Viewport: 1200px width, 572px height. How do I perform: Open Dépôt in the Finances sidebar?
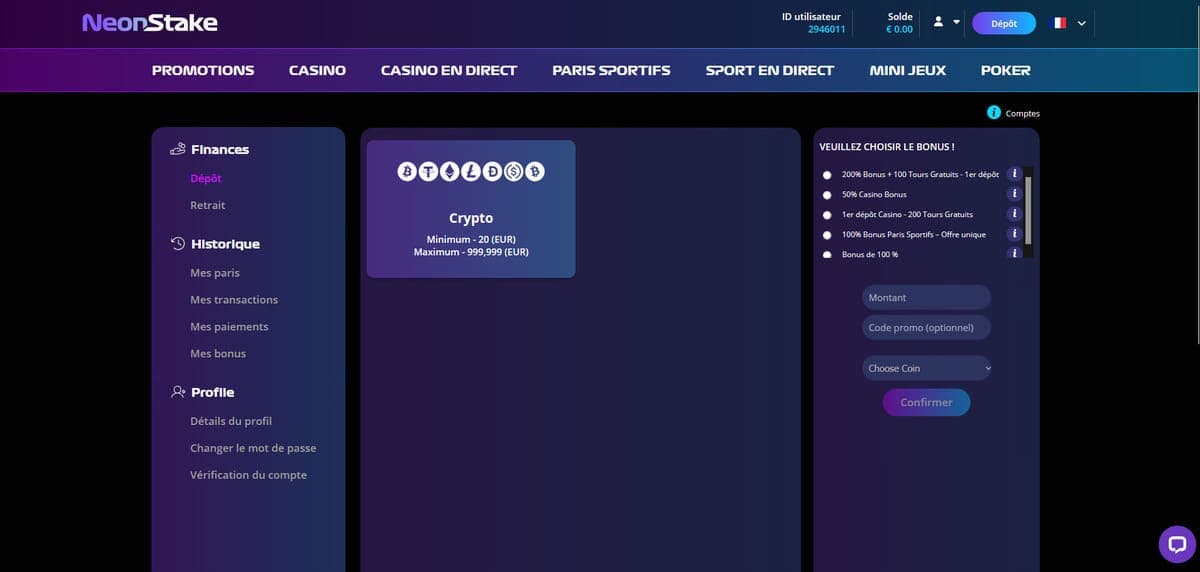[x=206, y=178]
